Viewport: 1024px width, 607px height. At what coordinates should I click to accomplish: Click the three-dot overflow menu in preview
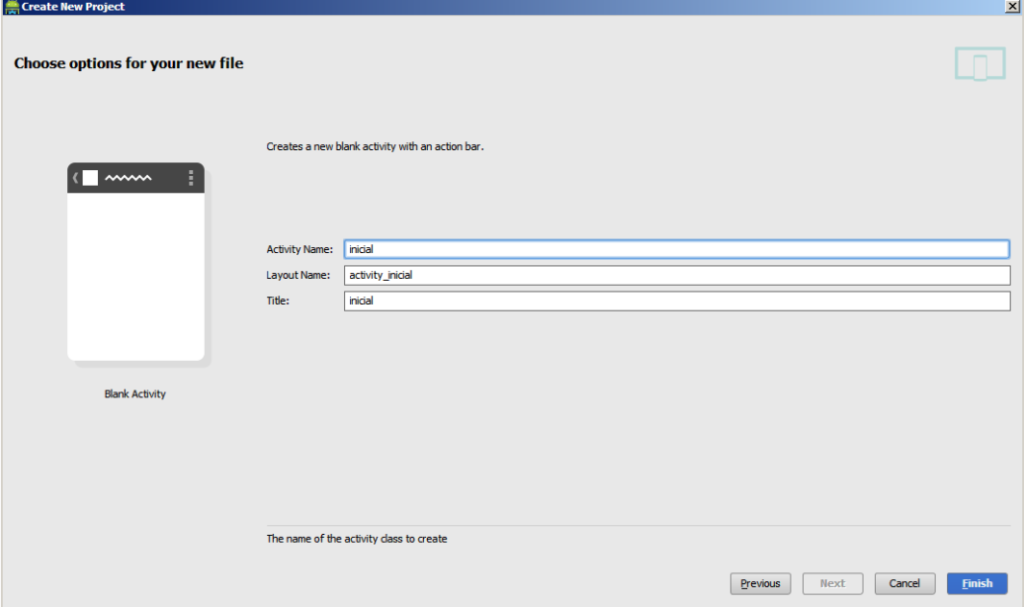point(191,178)
